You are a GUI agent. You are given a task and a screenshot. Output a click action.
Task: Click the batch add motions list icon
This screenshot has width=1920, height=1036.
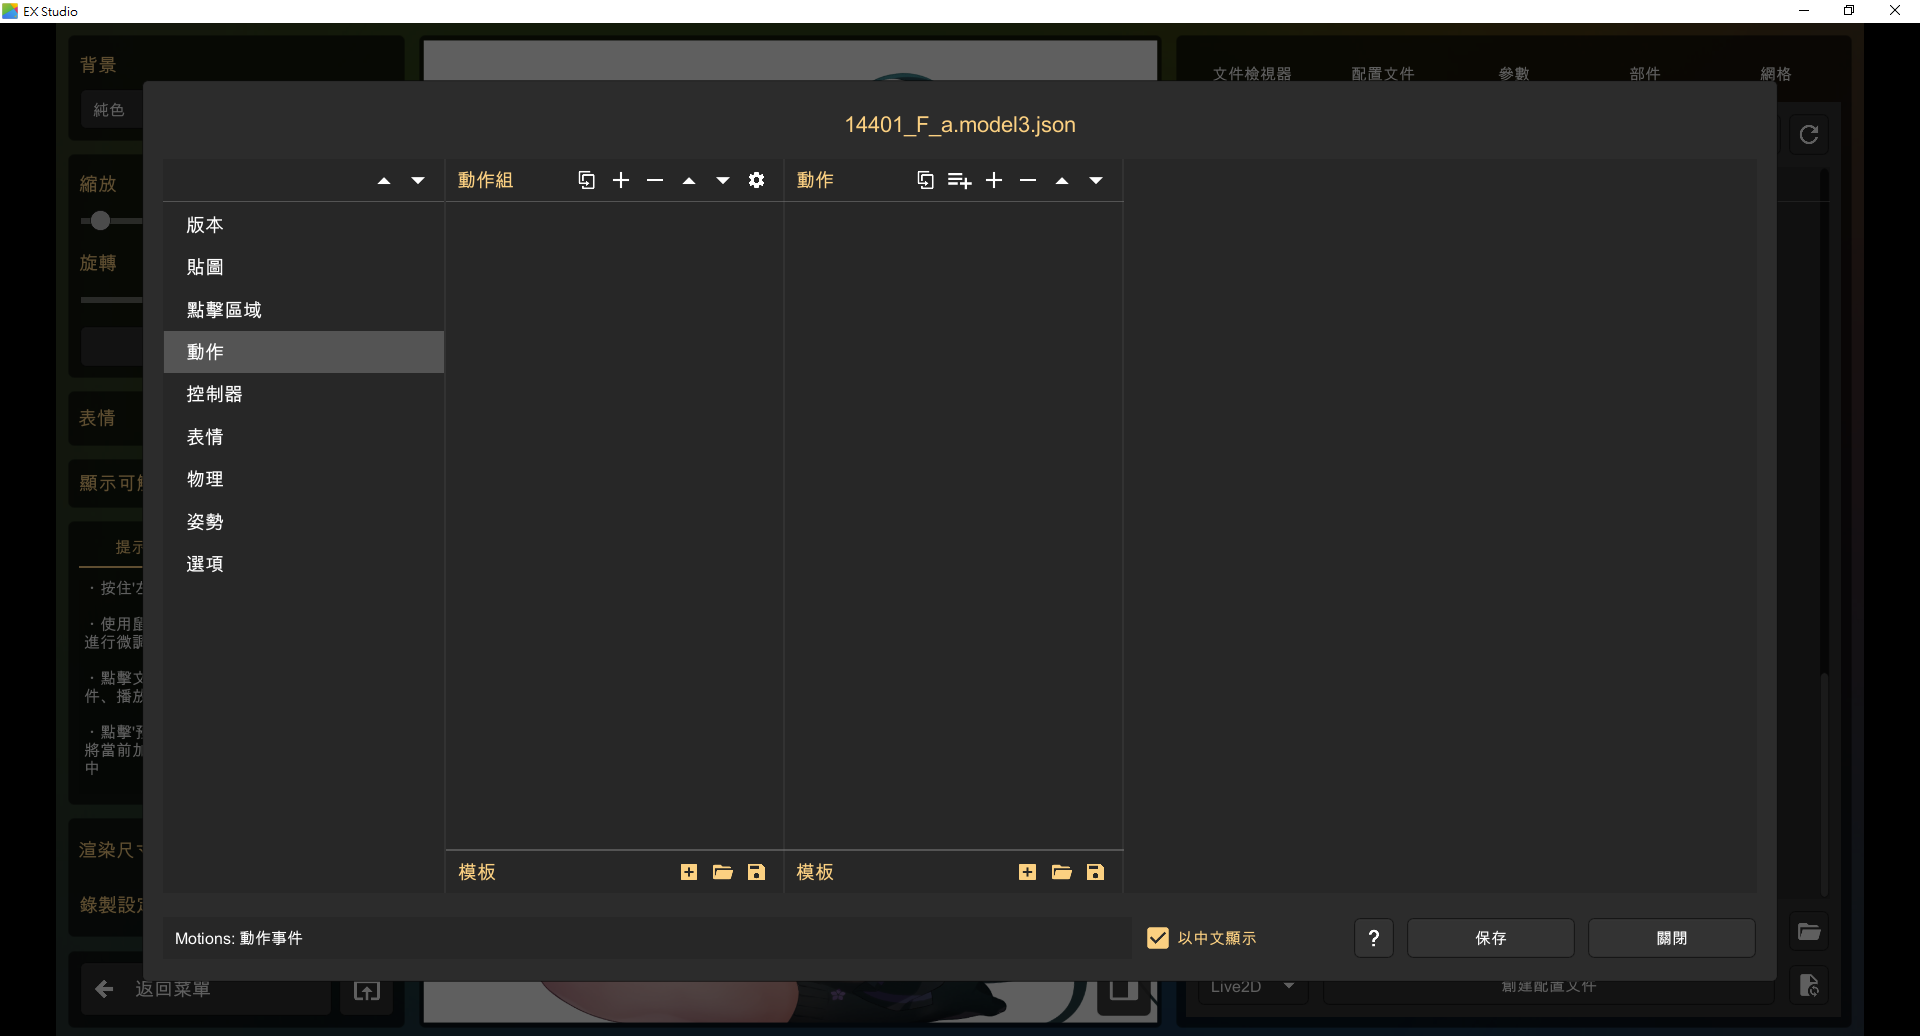959,180
